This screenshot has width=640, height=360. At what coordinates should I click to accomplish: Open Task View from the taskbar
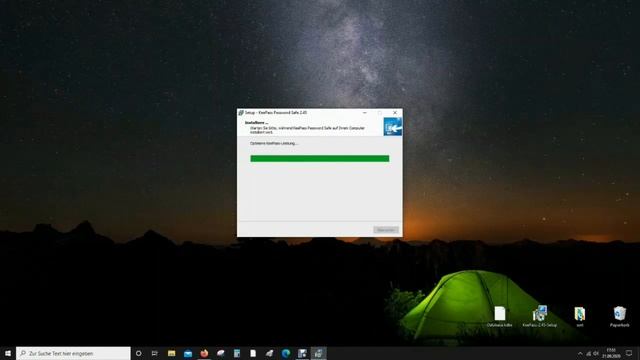tap(155, 353)
